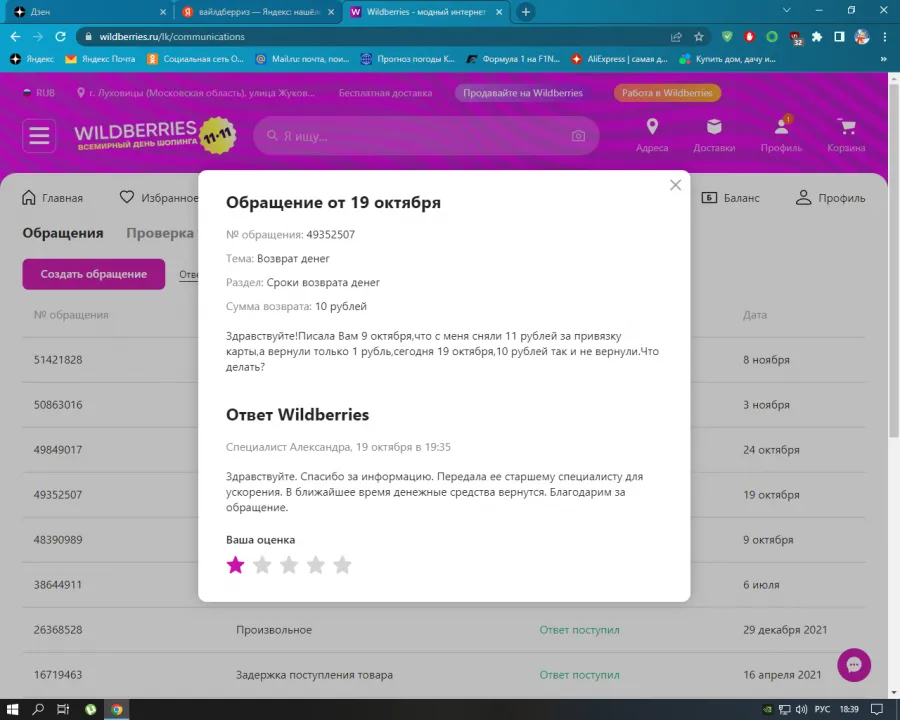The height and width of the screenshot is (720, 900).
Task: Open Chrome three-dot menu
Action: pyautogui.click(x=885, y=37)
